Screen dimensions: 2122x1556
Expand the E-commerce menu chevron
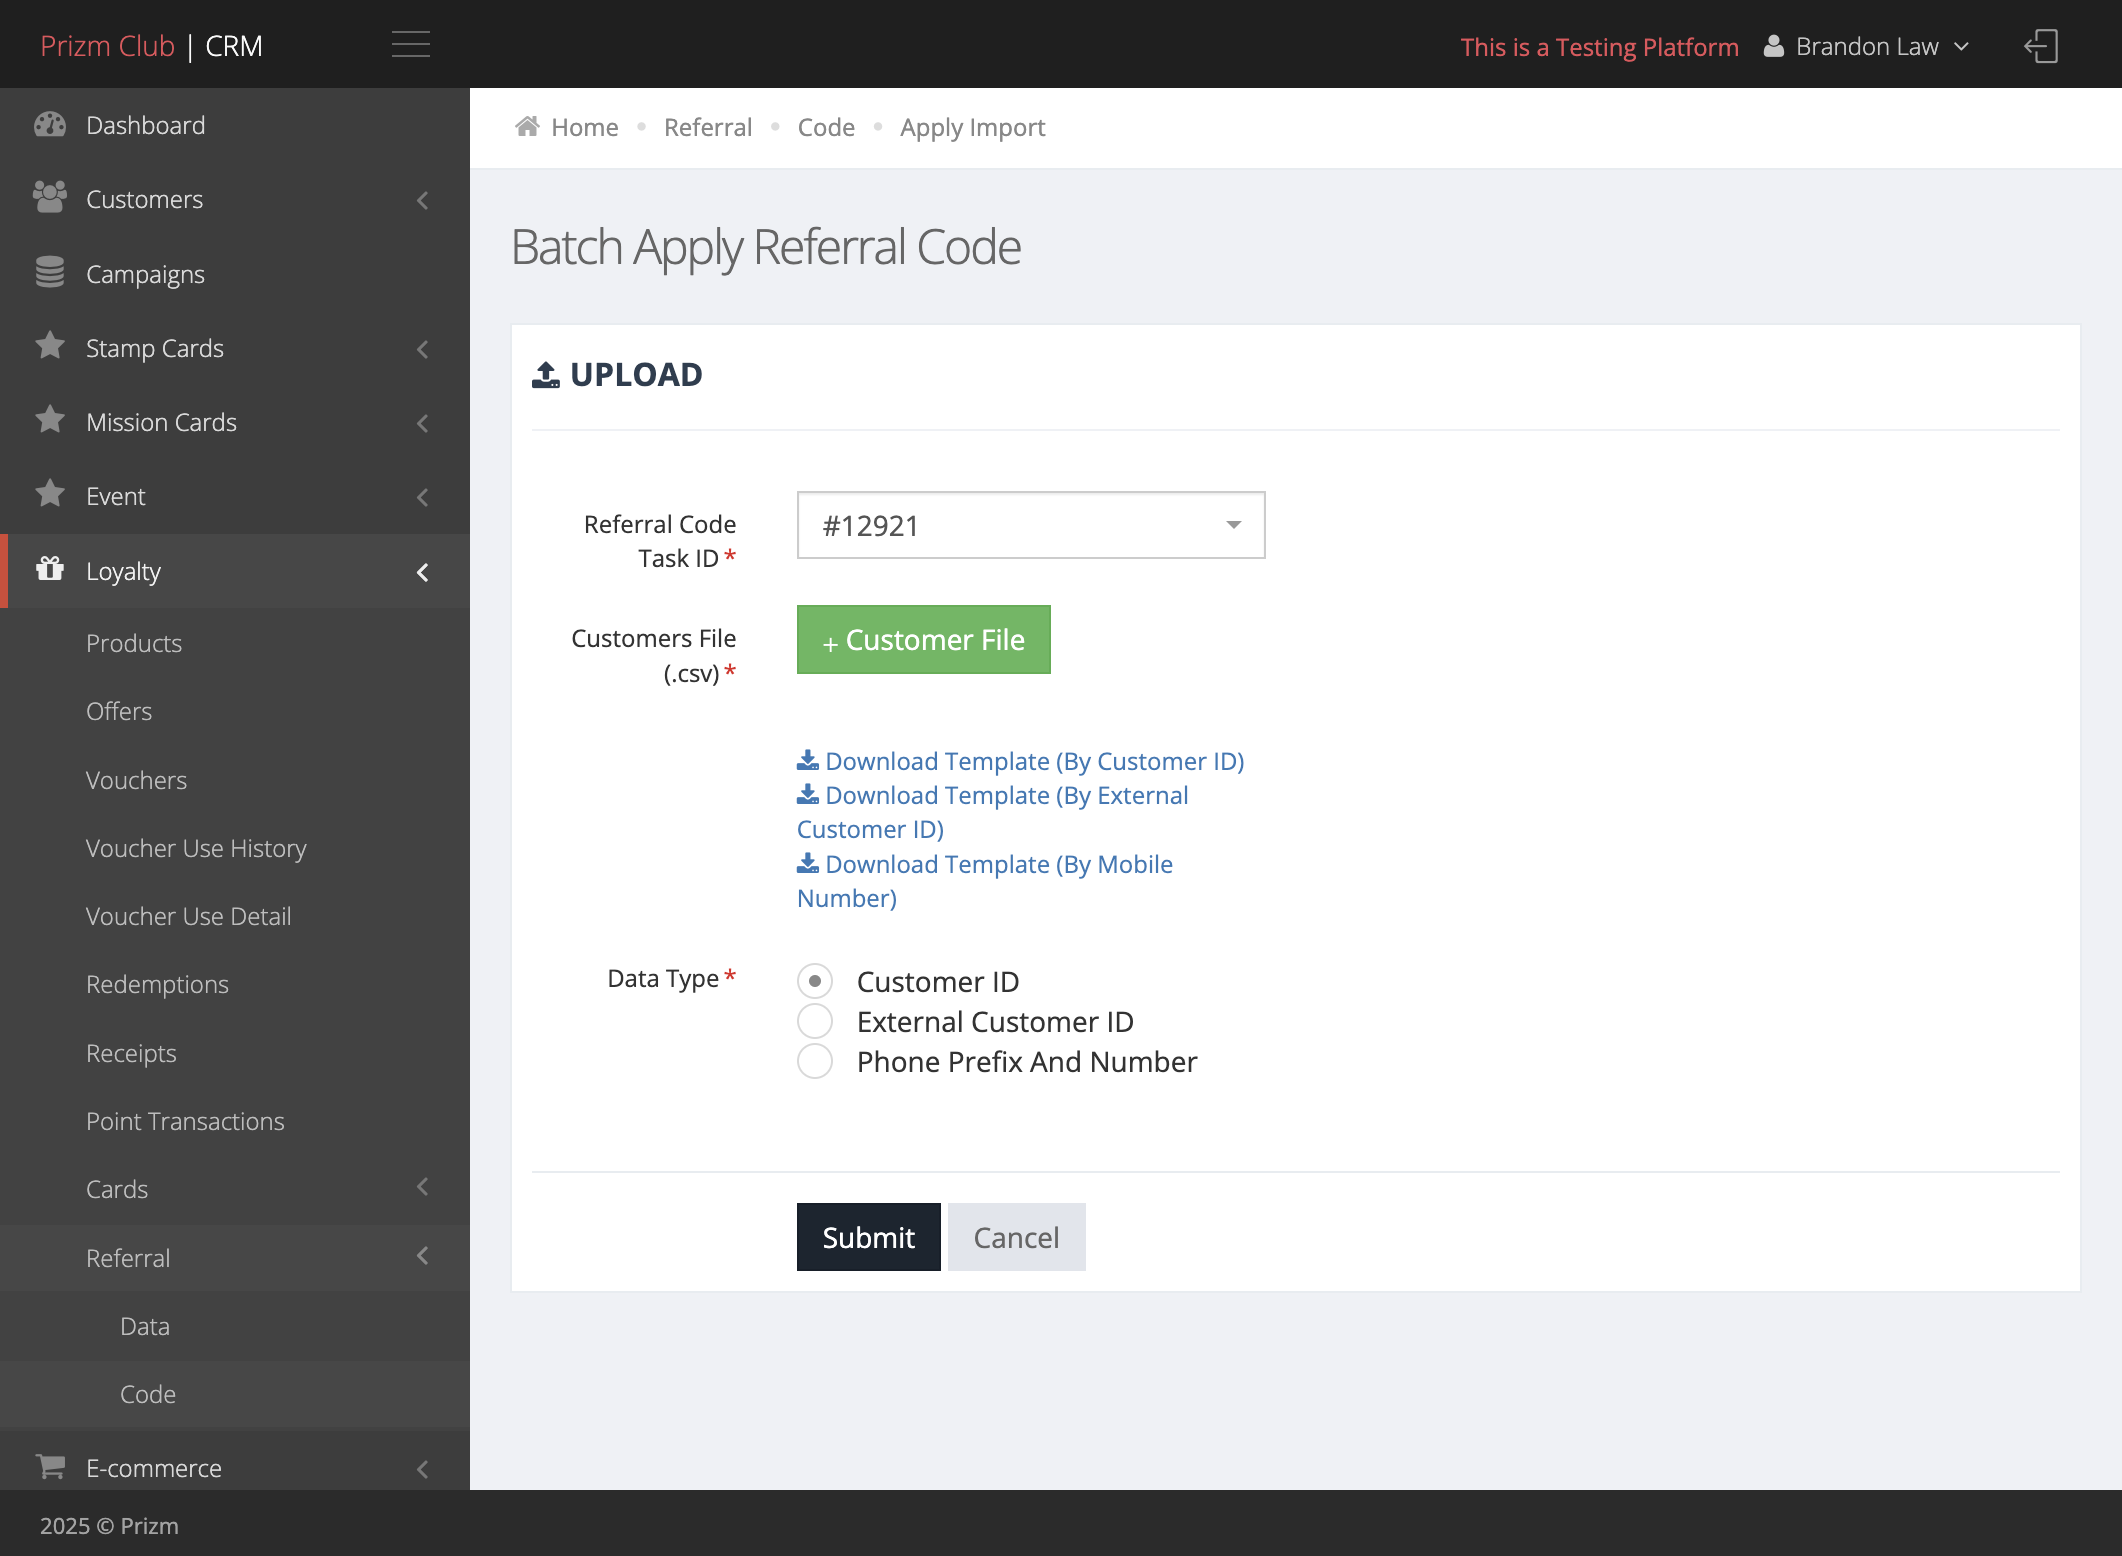[423, 1469]
